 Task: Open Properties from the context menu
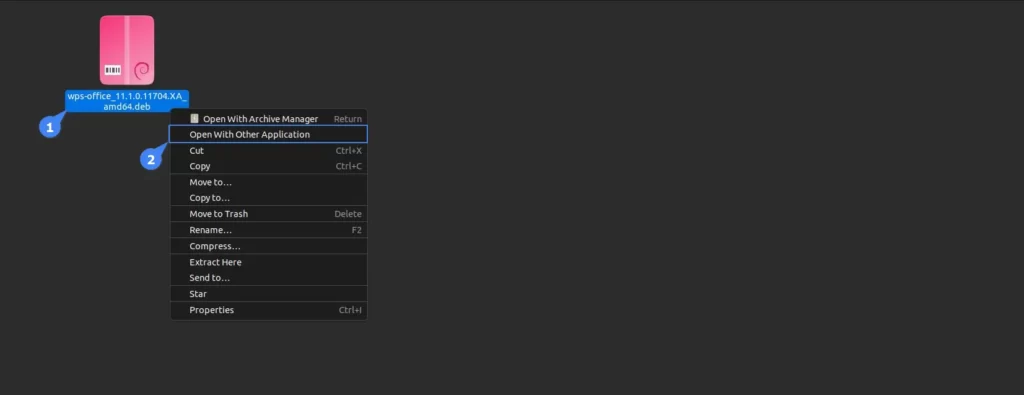point(268,310)
